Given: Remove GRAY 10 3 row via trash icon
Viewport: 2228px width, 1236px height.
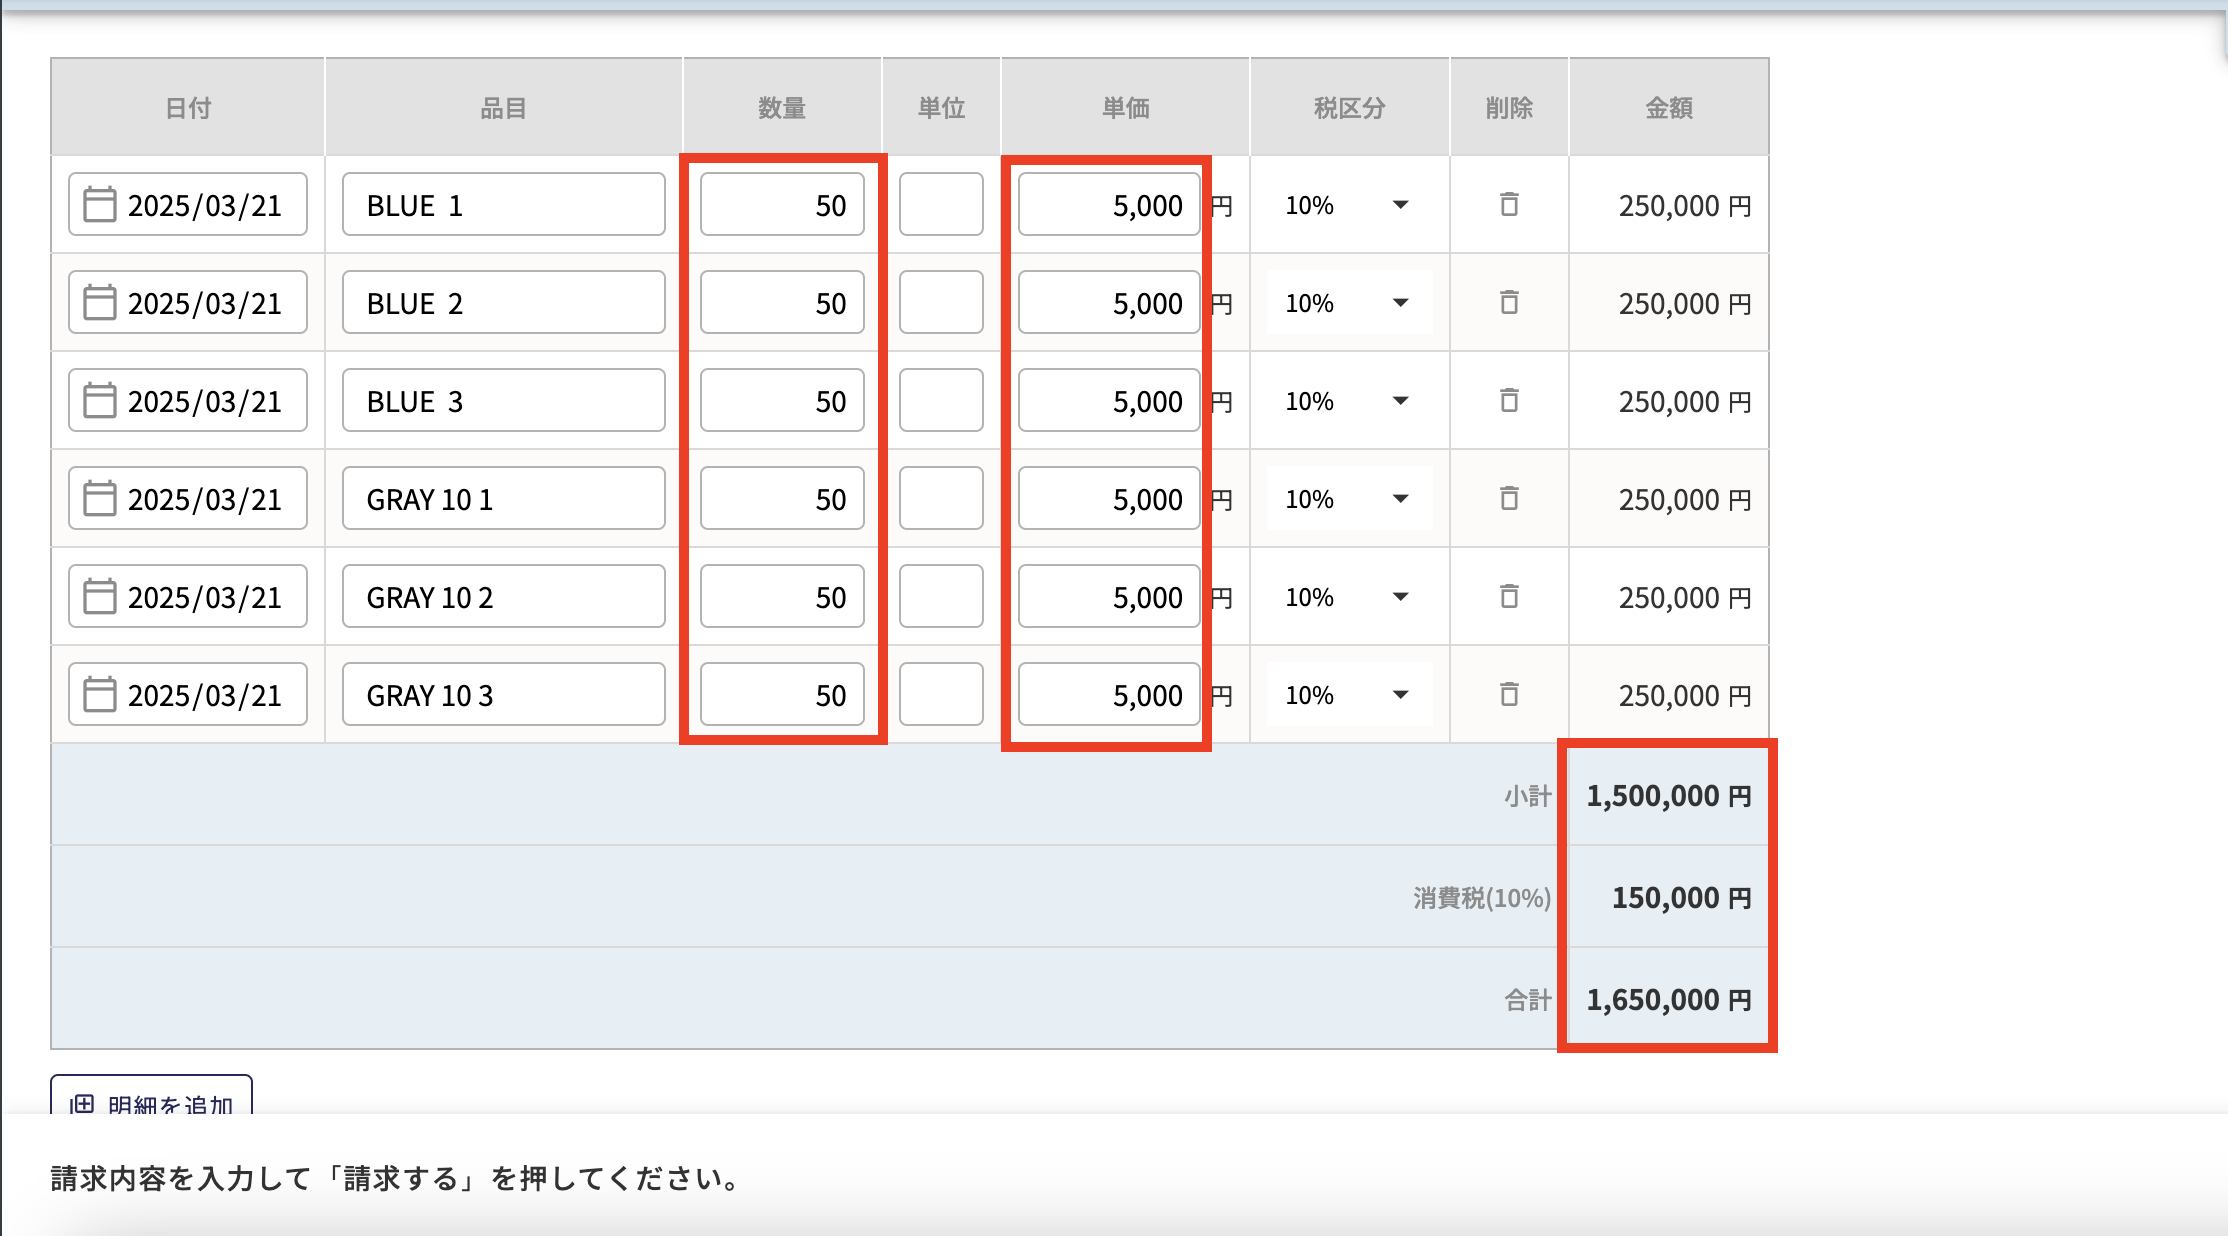Looking at the screenshot, I should (x=1509, y=694).
